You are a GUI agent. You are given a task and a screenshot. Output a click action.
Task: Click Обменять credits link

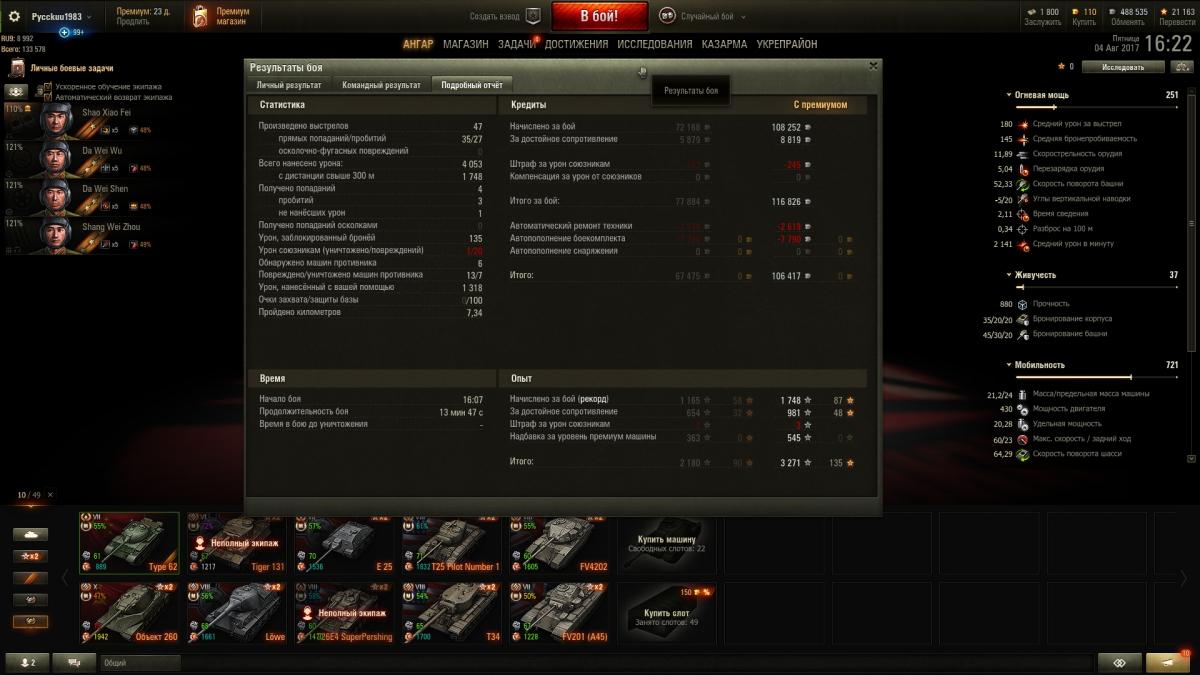click(1127, 22)
